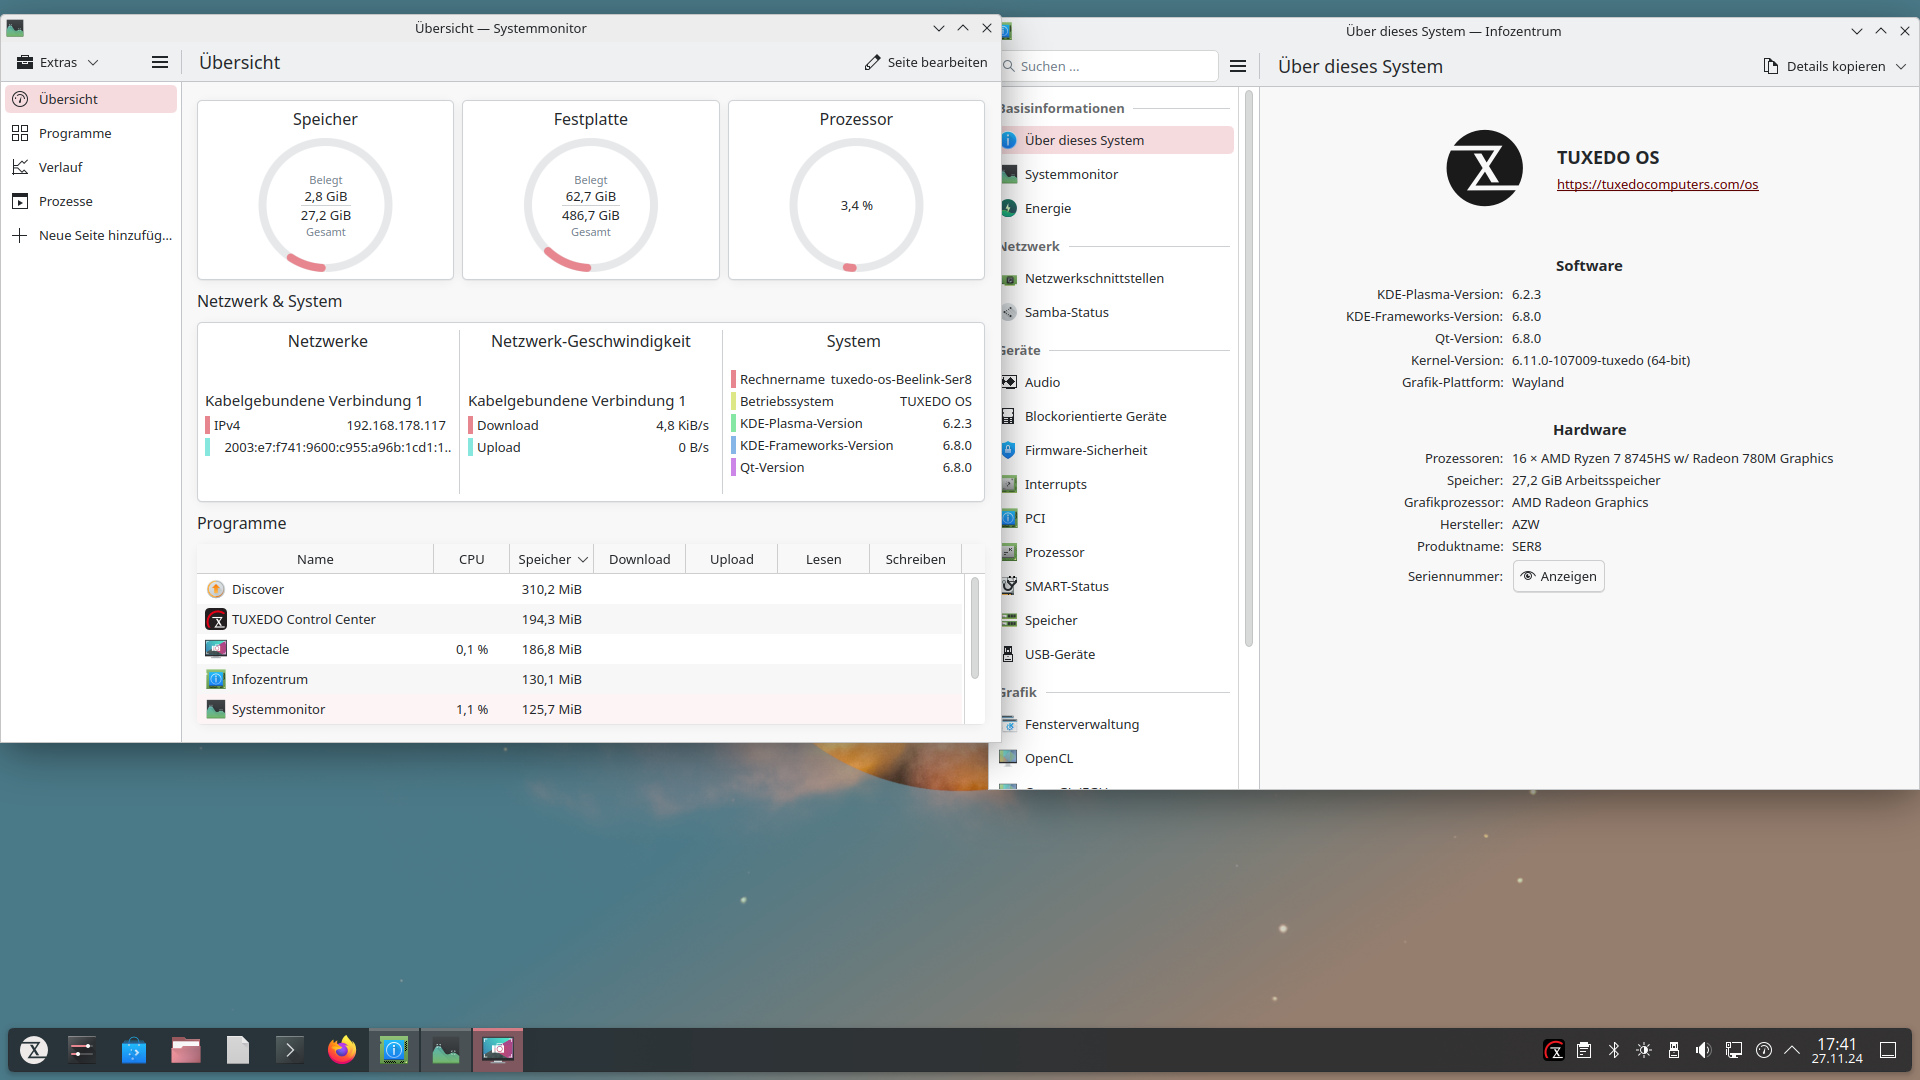Sort by Download column header

click(639, 559)
